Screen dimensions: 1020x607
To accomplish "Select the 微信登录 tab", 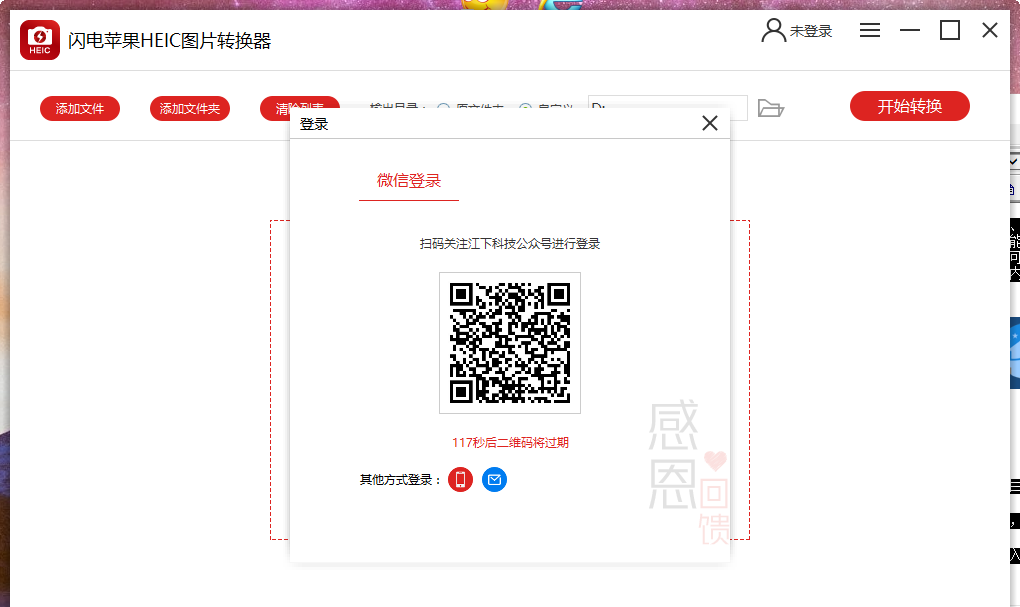I will click(409, 181).
